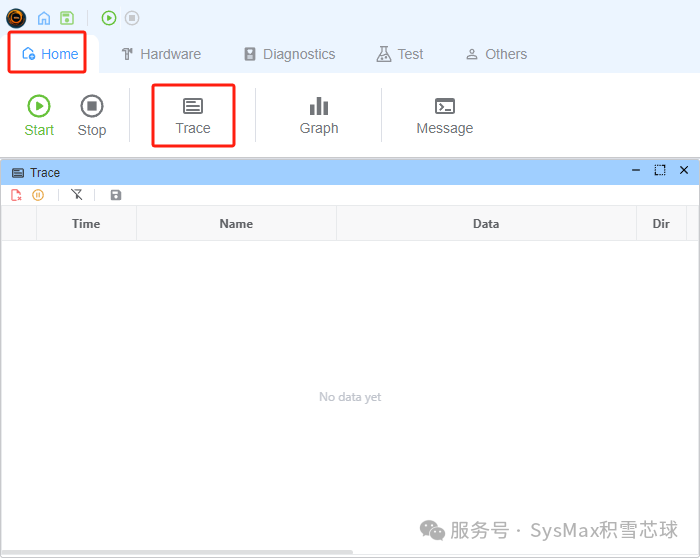Clear trace data with the red icon
The width and height of the screenshot is (700, 558).
pyautogui.click(x=17, y=195)
